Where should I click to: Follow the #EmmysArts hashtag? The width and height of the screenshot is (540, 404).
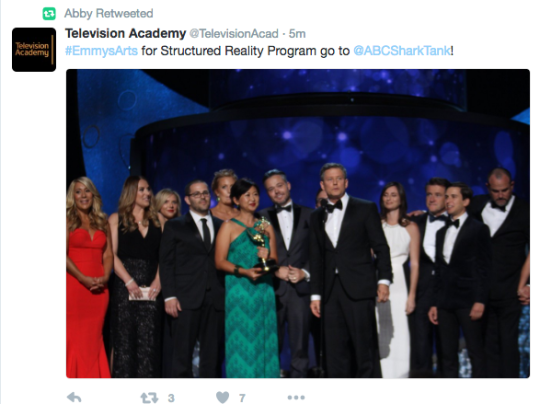click(x=101, y=51)
